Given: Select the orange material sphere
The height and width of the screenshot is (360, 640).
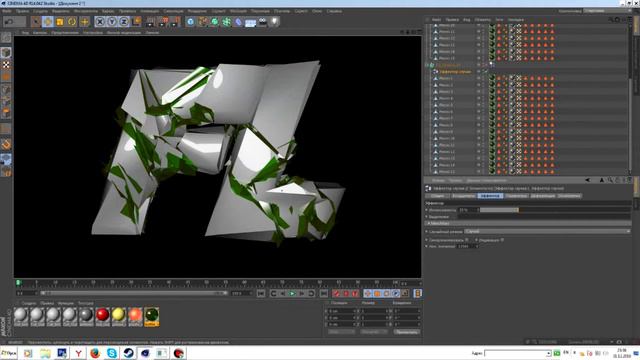Looking at the screenshot, I should (135, 315).
